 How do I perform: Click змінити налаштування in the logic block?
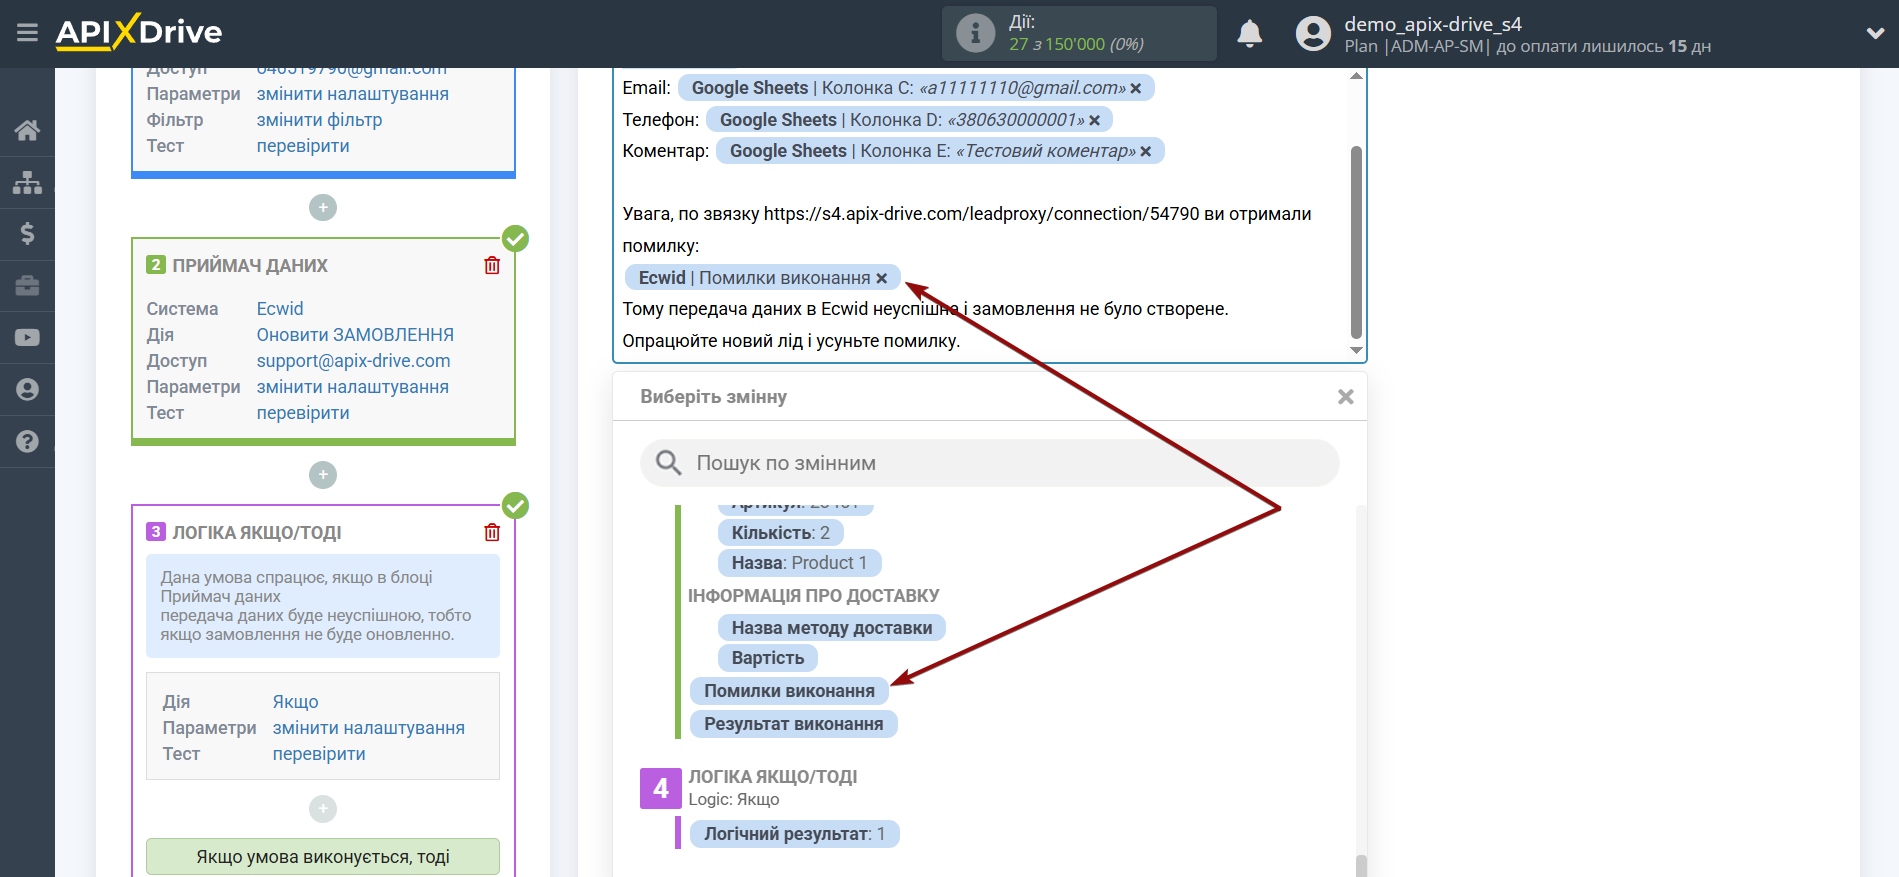tap(369, 728)
